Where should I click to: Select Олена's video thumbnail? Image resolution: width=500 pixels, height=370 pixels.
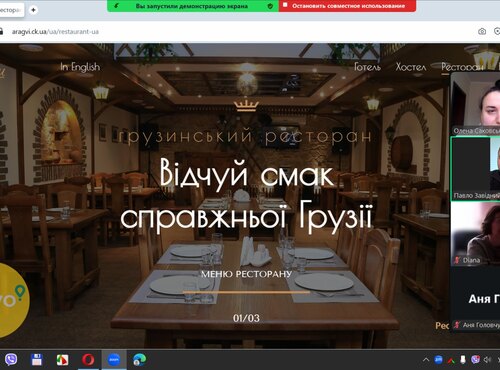click(x=475, y=103)
